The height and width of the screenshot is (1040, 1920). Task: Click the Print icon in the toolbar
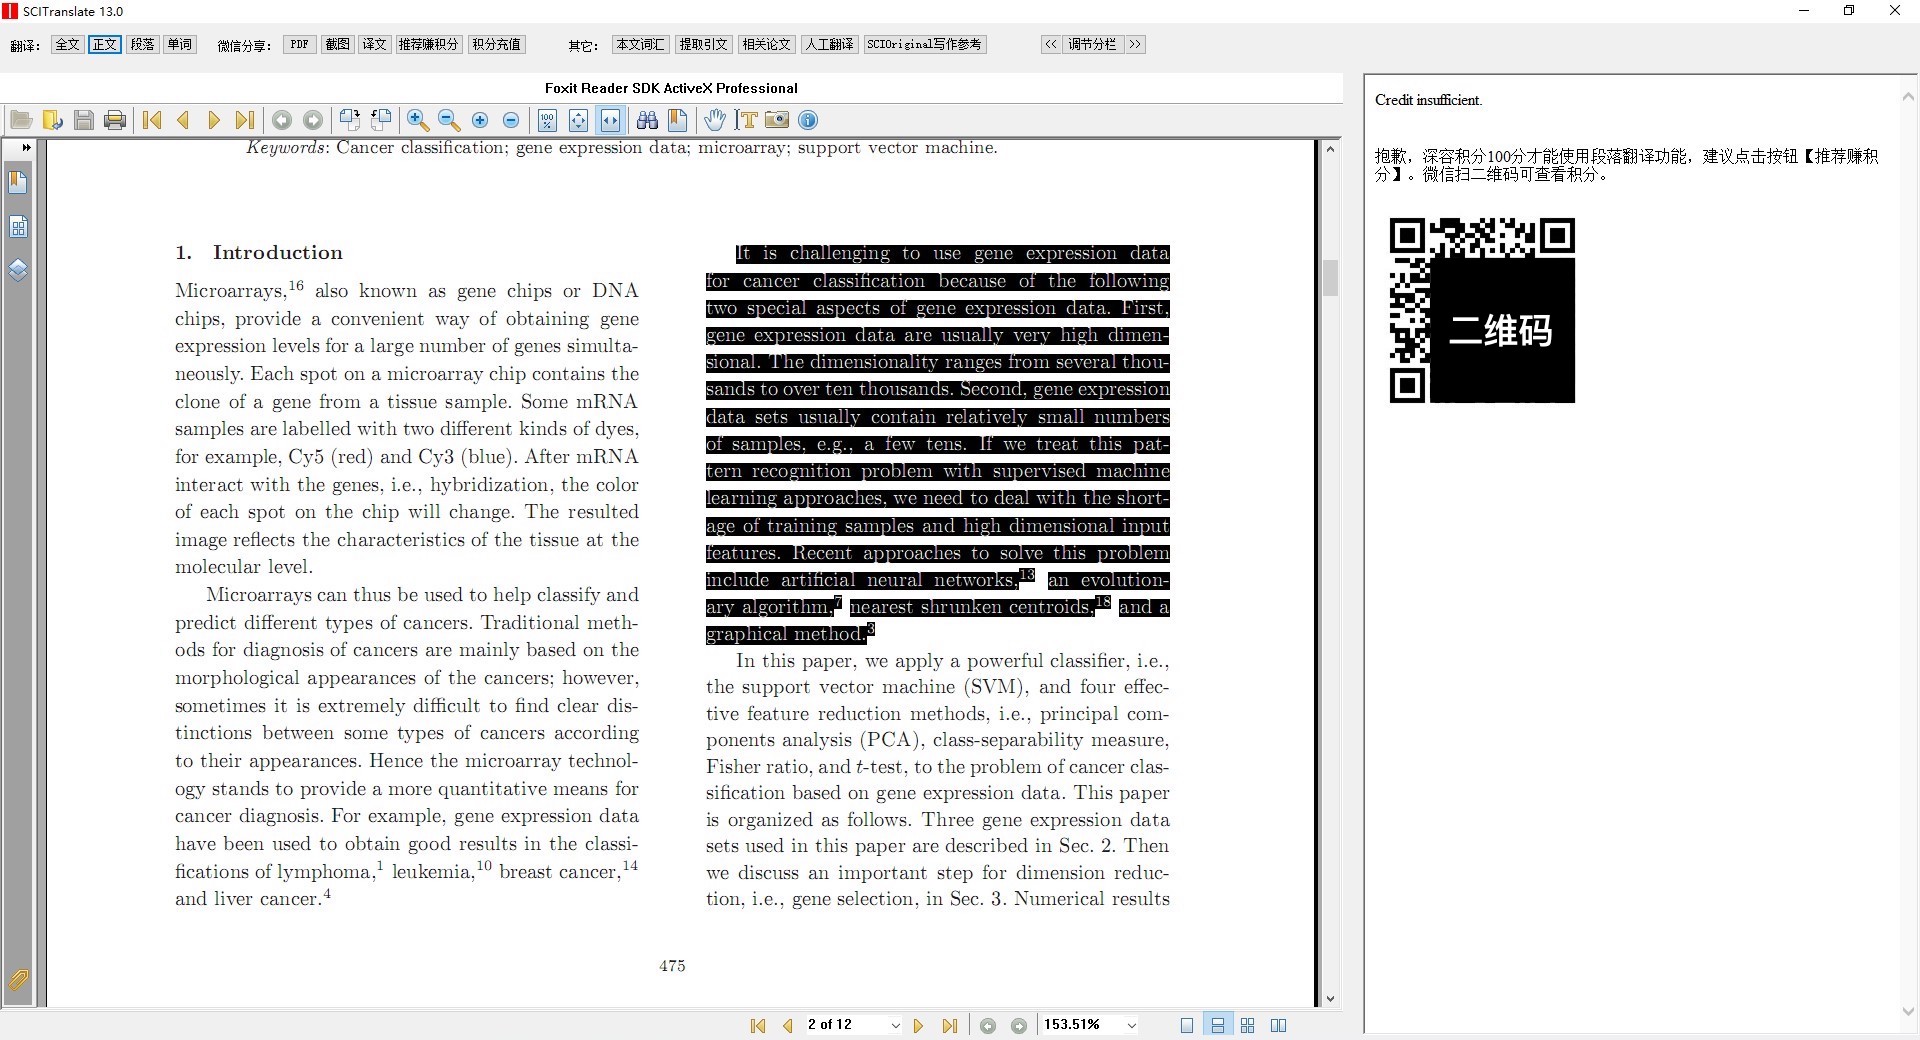point(115,120)
